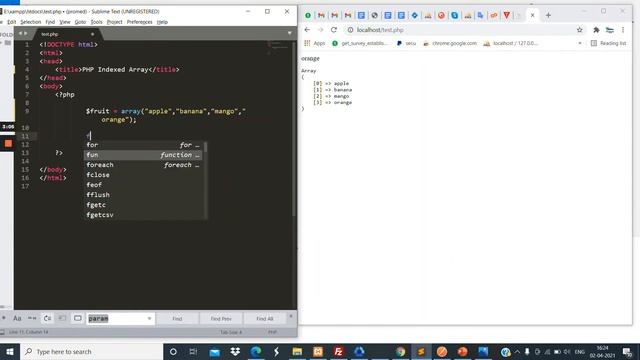This screenshot has width=640, height=360.
Task: Toggle case sensitive Aa option in find bar
Action: click(x=17, y=318)
